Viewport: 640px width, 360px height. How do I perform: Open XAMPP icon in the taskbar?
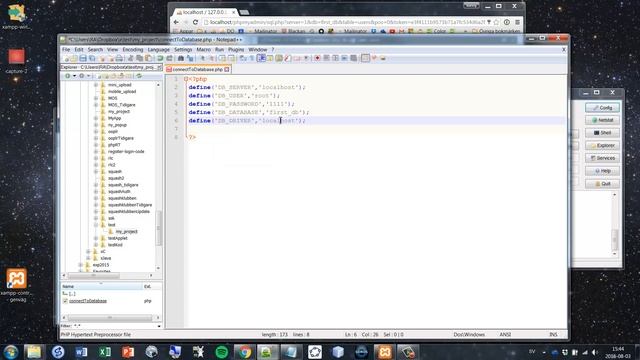pyautogui.click(x=384, y=352)
